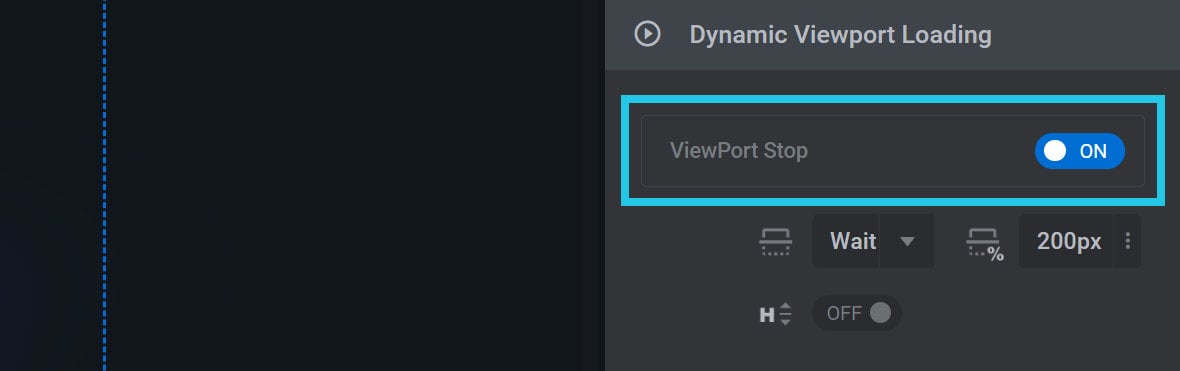Click the ViewPort Stop label text
The image size is (1180, 371).
(738, 151)
